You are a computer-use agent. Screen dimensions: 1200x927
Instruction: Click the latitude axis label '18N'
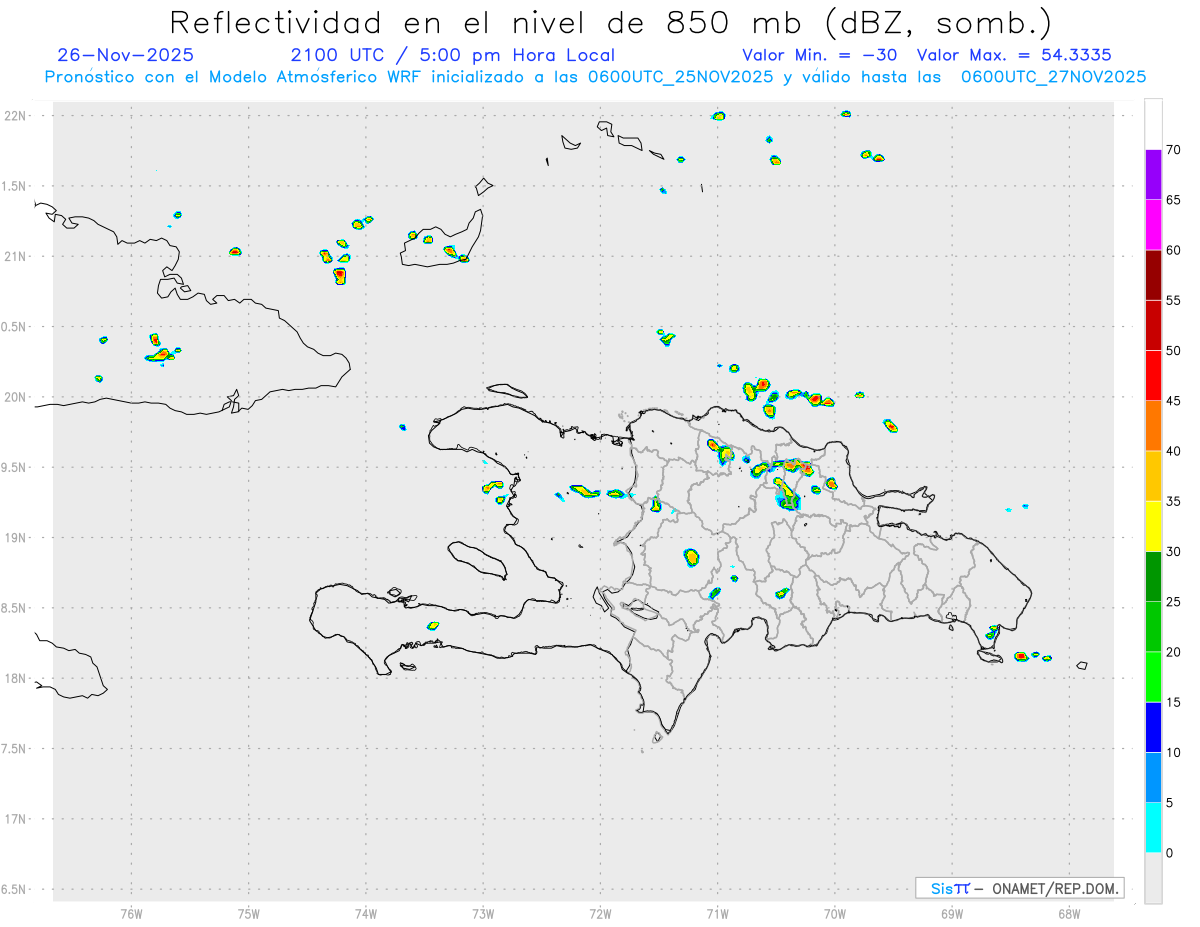click(x=15, y=679)
